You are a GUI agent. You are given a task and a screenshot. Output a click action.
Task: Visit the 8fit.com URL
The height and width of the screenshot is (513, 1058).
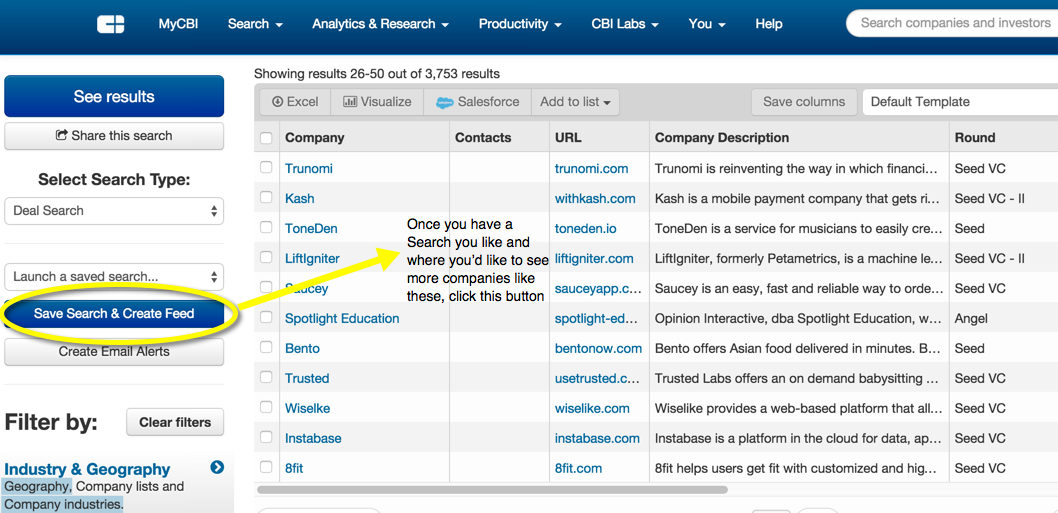coord(578,468)
